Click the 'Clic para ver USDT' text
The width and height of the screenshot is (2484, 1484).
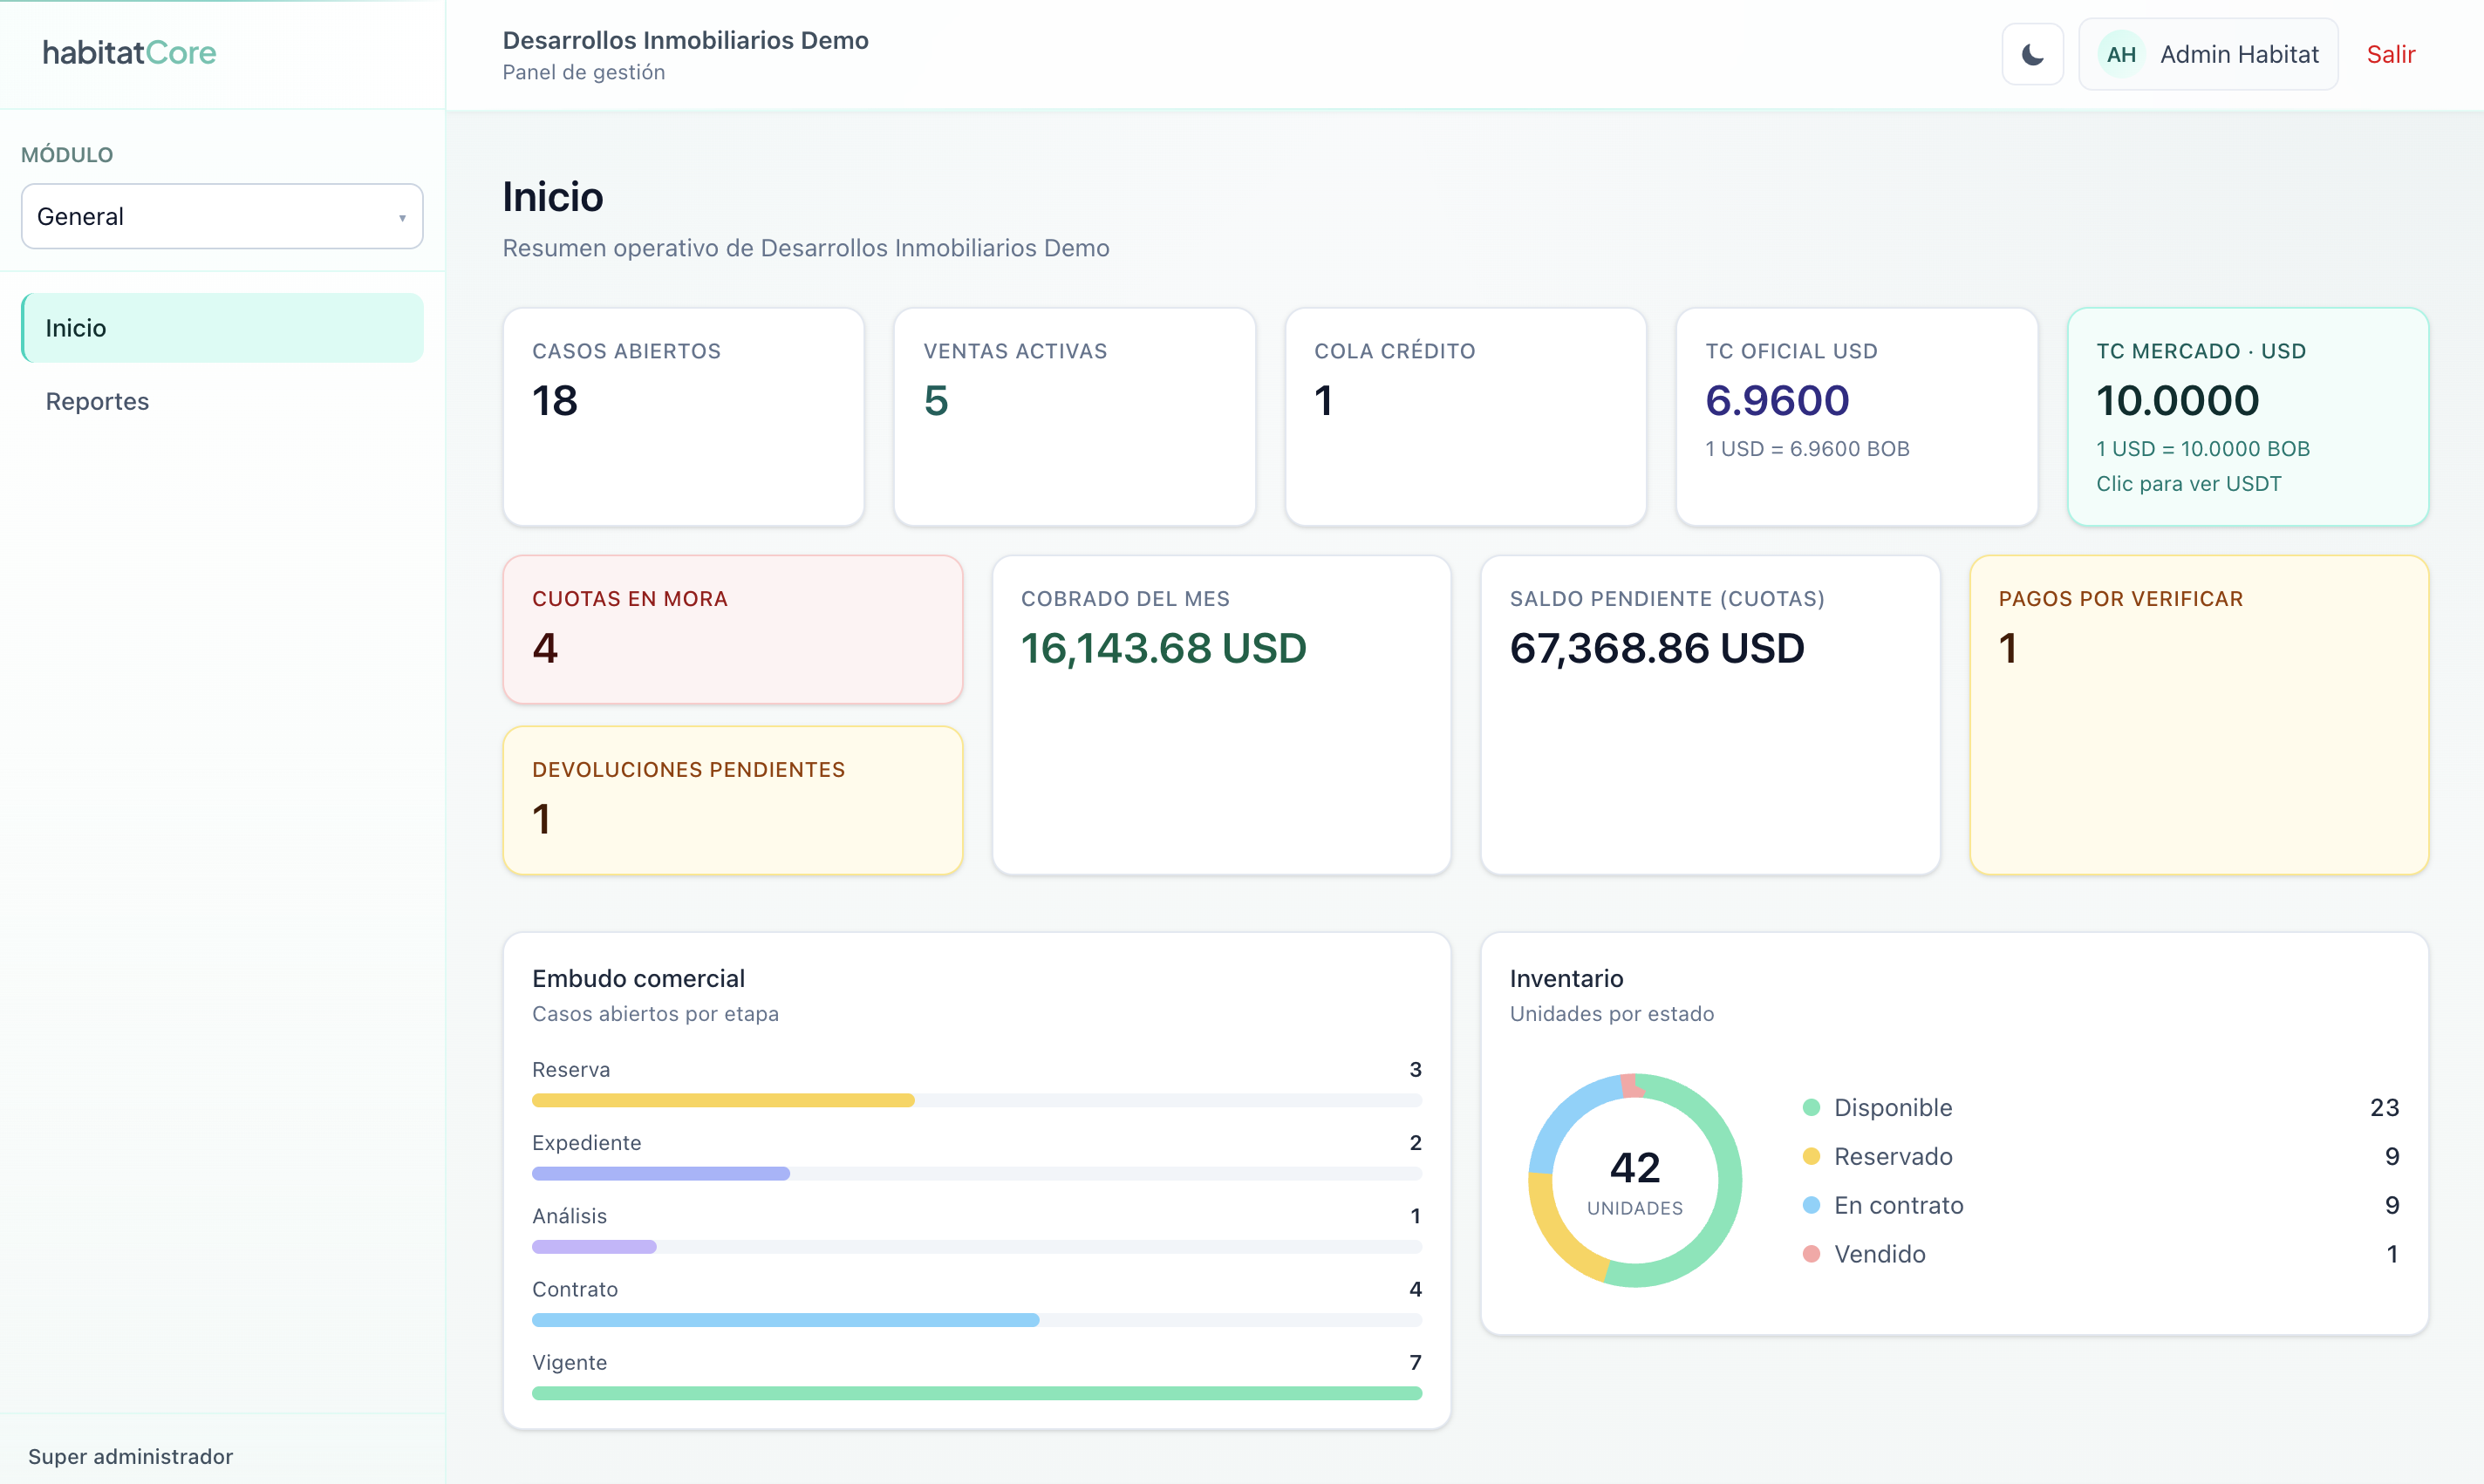[2188, 483]
